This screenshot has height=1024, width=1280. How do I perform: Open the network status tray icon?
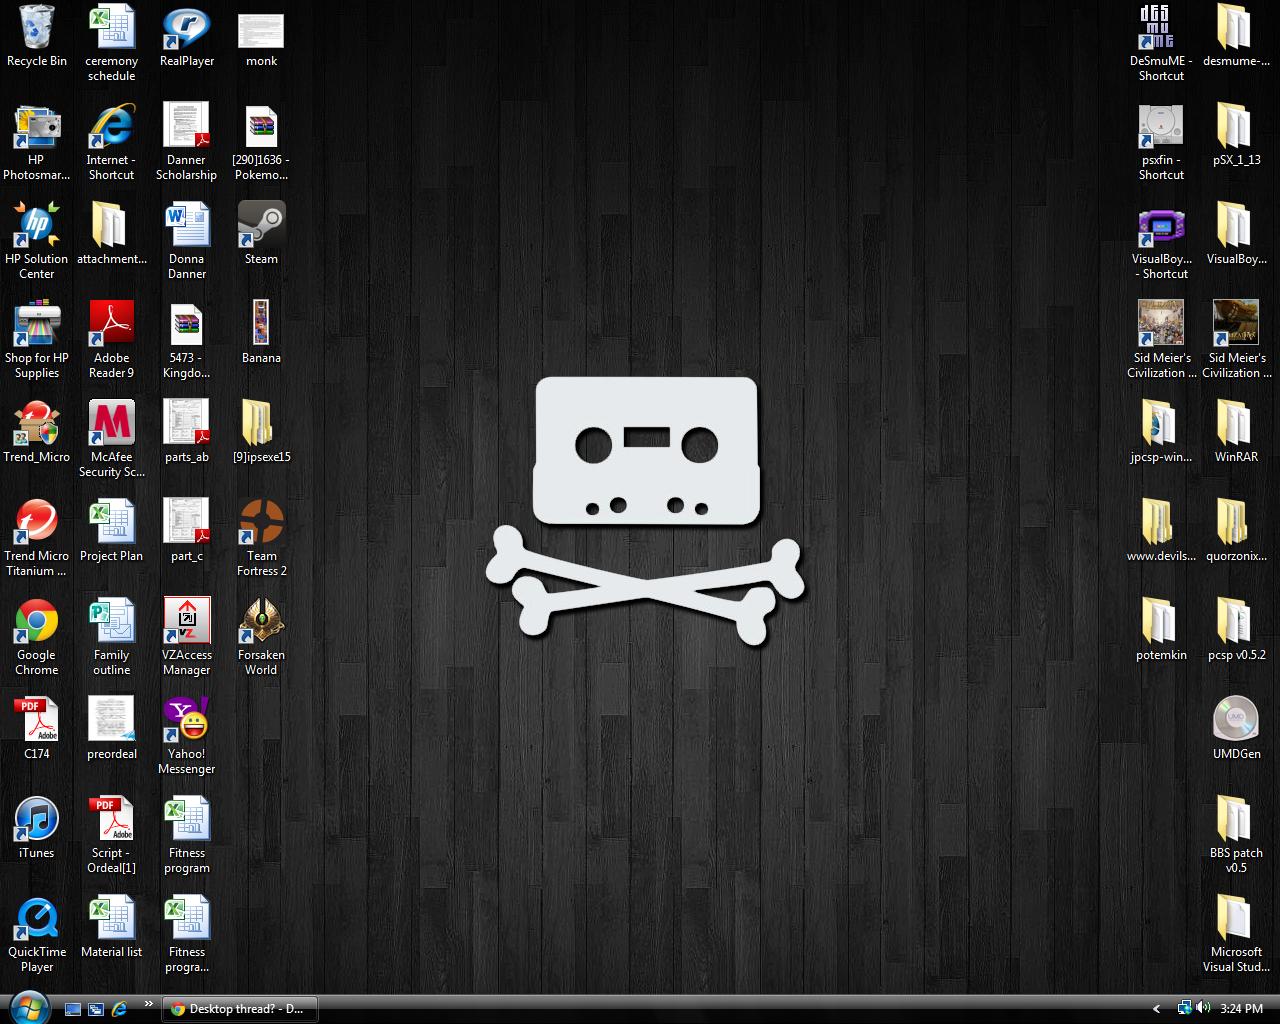click(1185, 1008)
